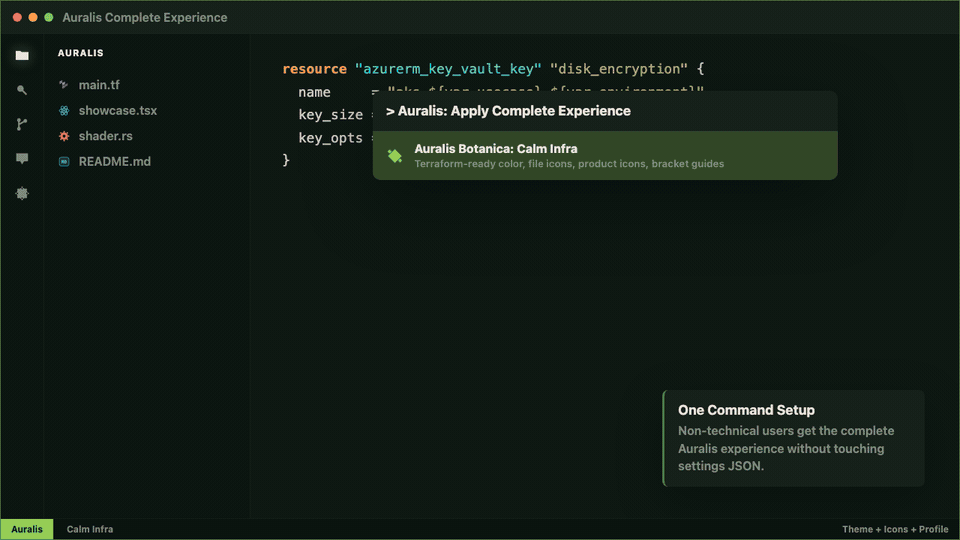Click the key_opts line in the editor
The image size is (960, 540).
[x=331, y=138]
